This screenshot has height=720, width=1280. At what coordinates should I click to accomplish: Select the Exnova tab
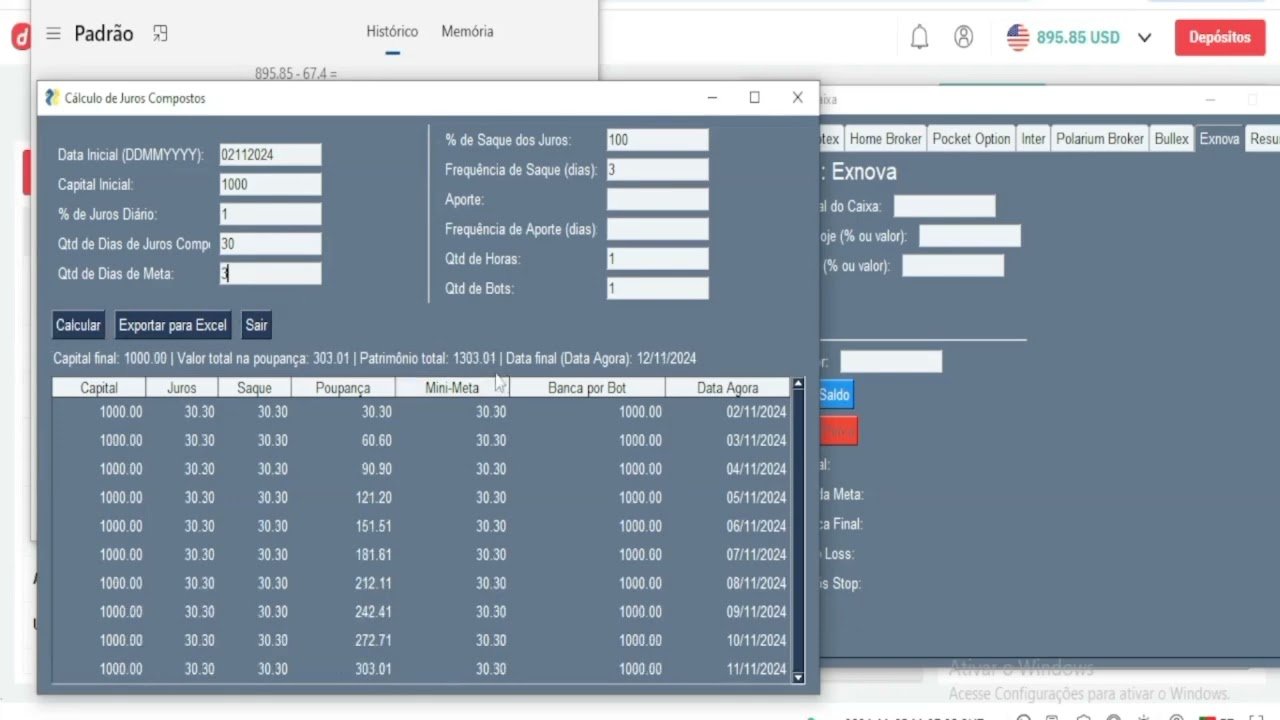pos(1219,139)
